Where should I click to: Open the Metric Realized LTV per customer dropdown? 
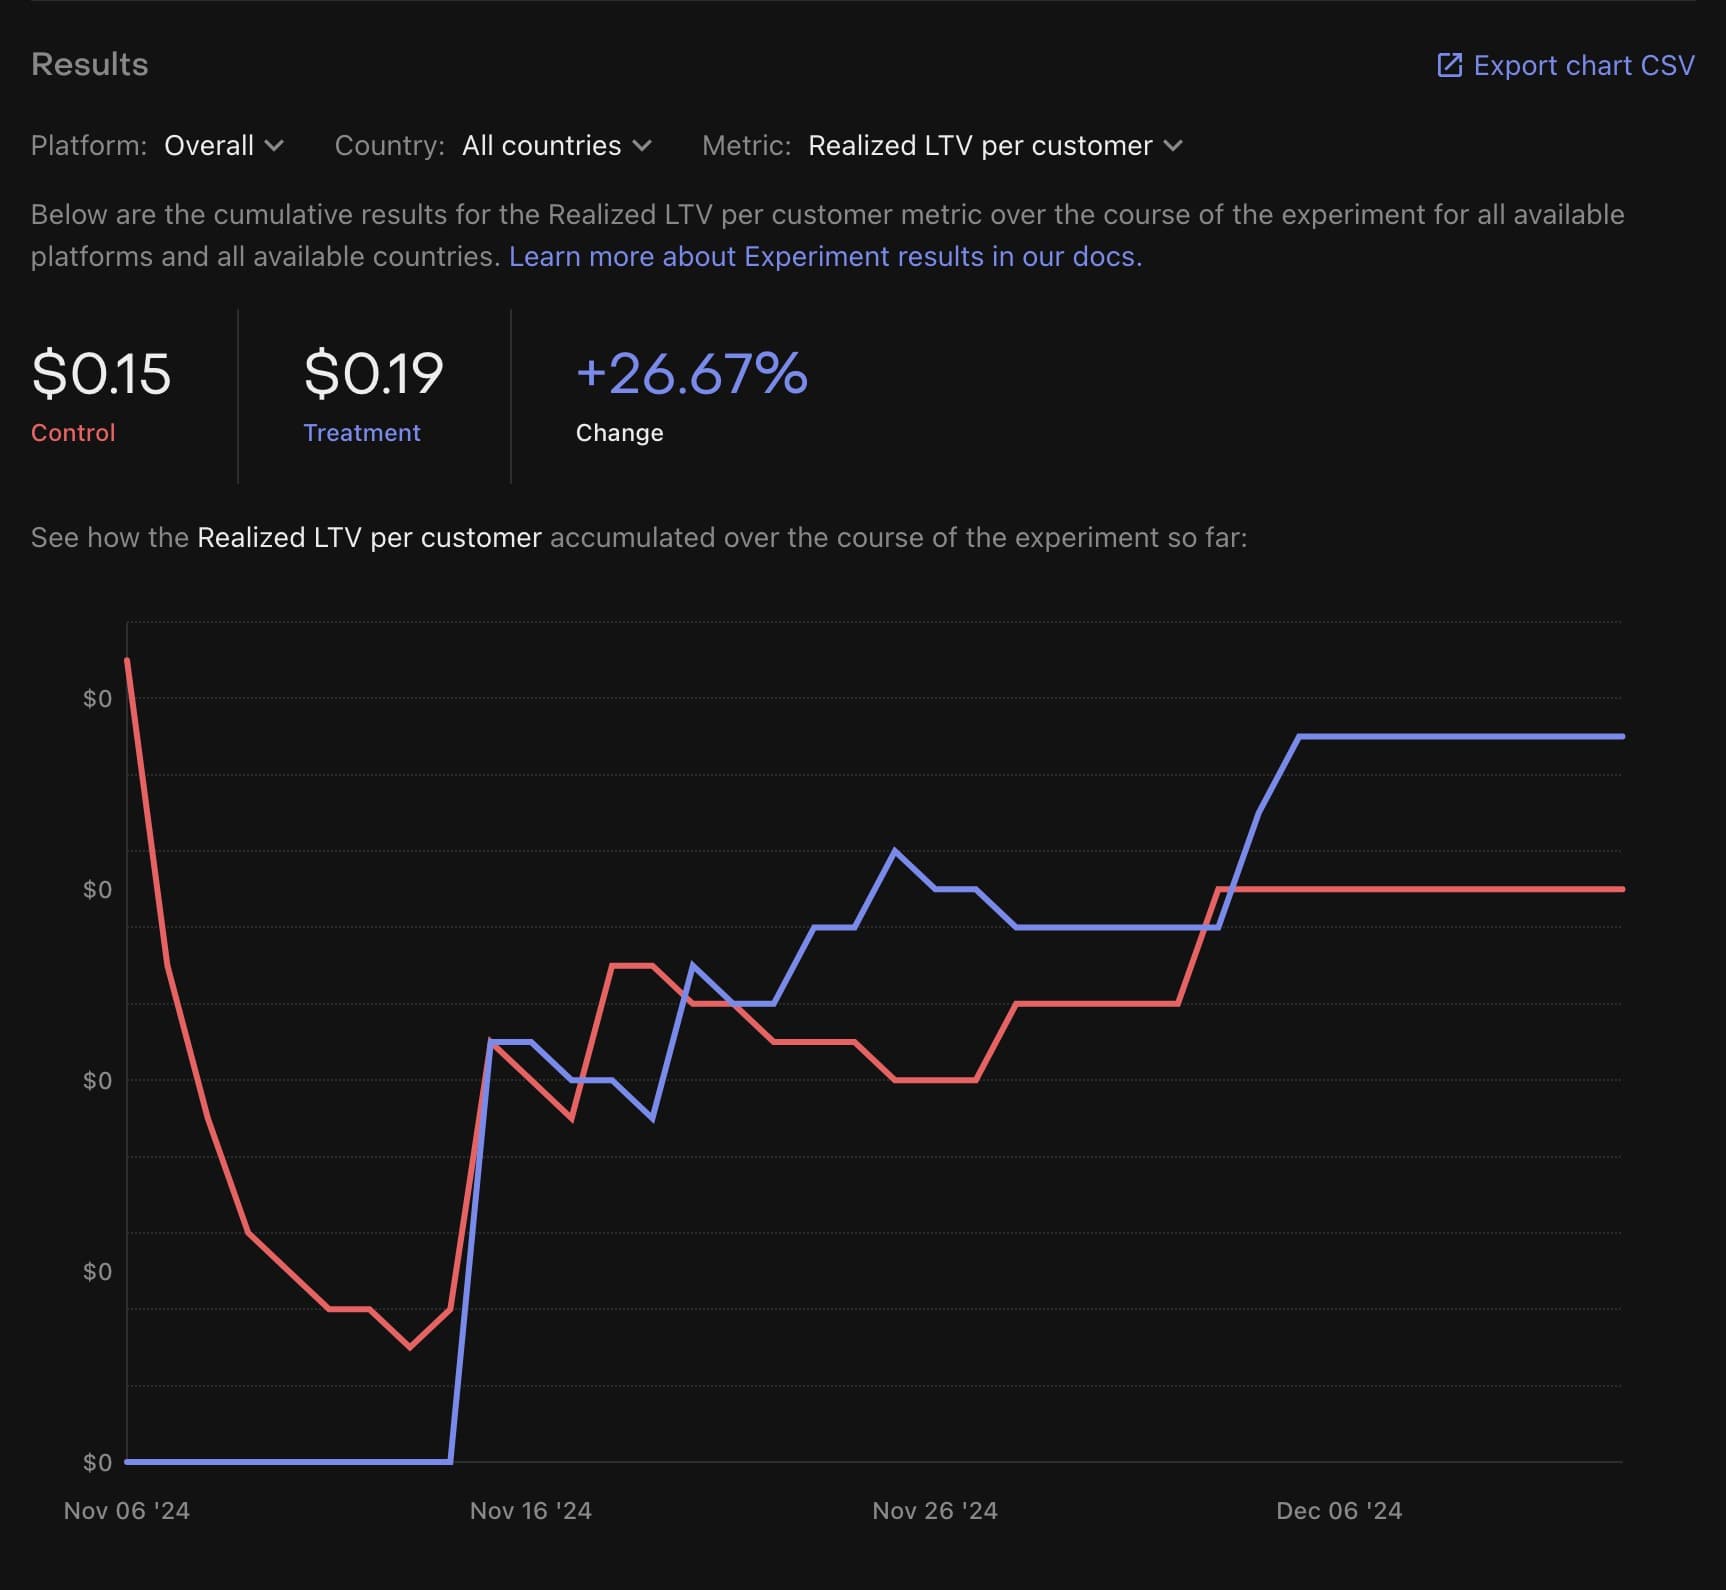(x=995, y=146)
